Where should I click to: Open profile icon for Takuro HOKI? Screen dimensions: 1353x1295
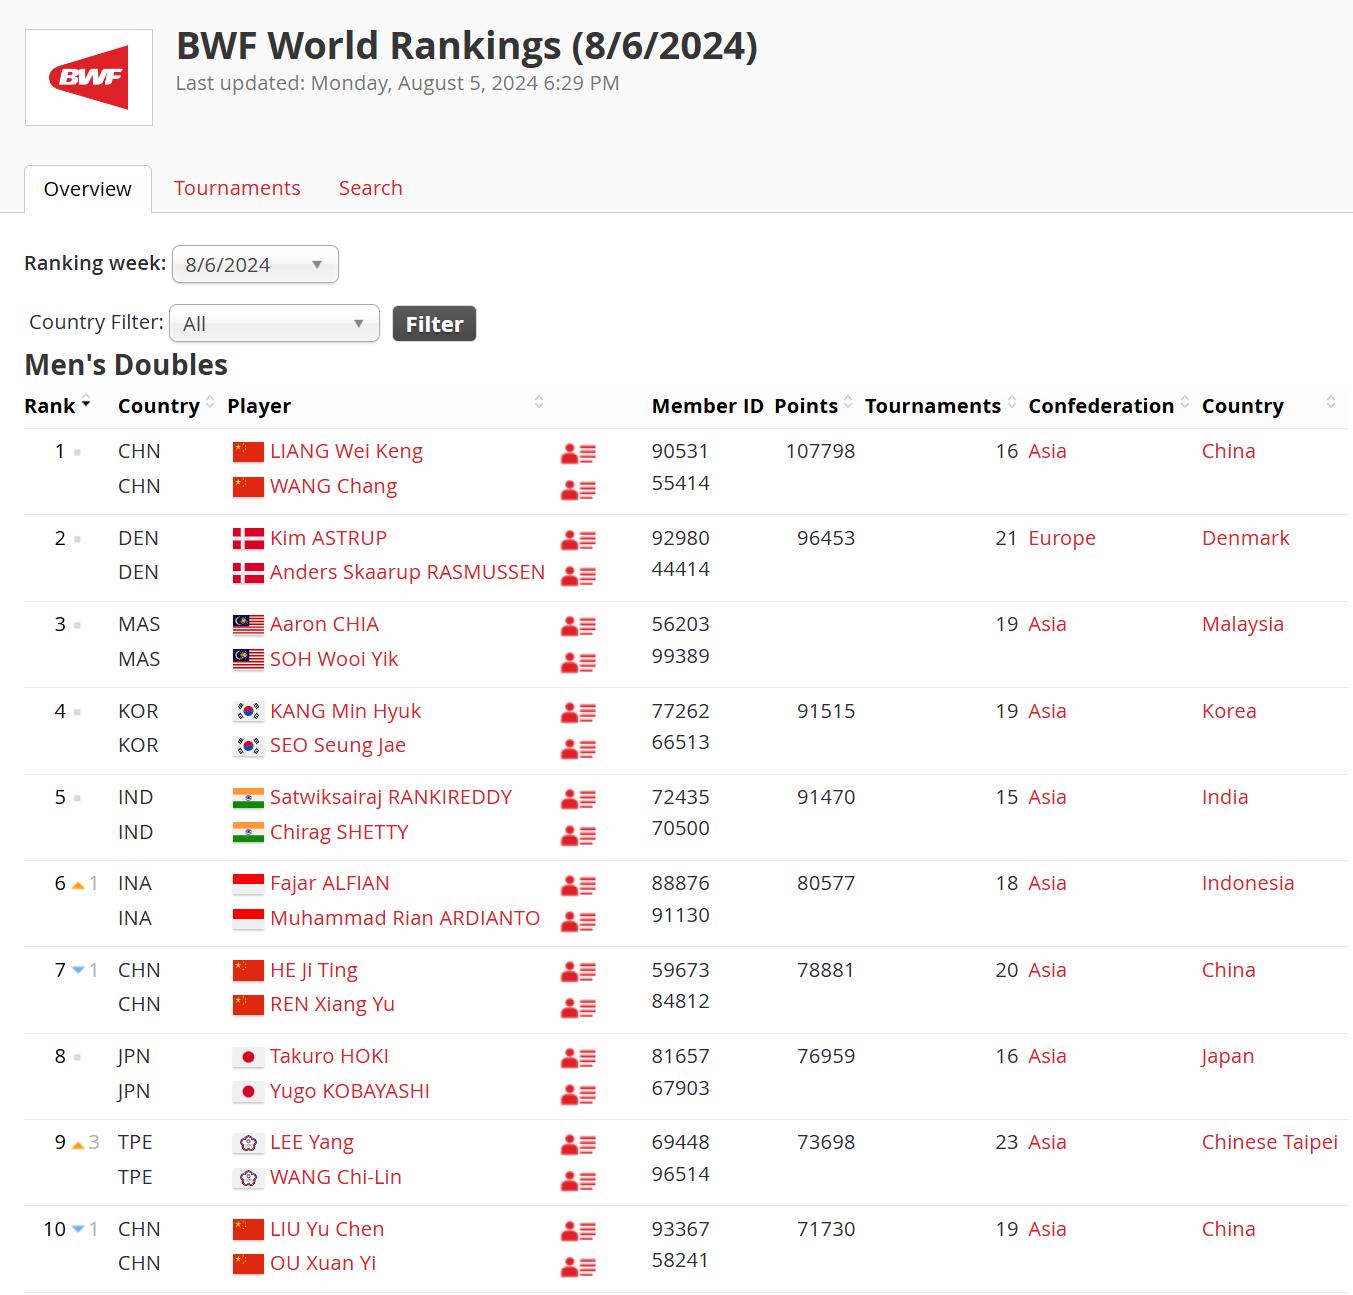tap(578, 1059)
